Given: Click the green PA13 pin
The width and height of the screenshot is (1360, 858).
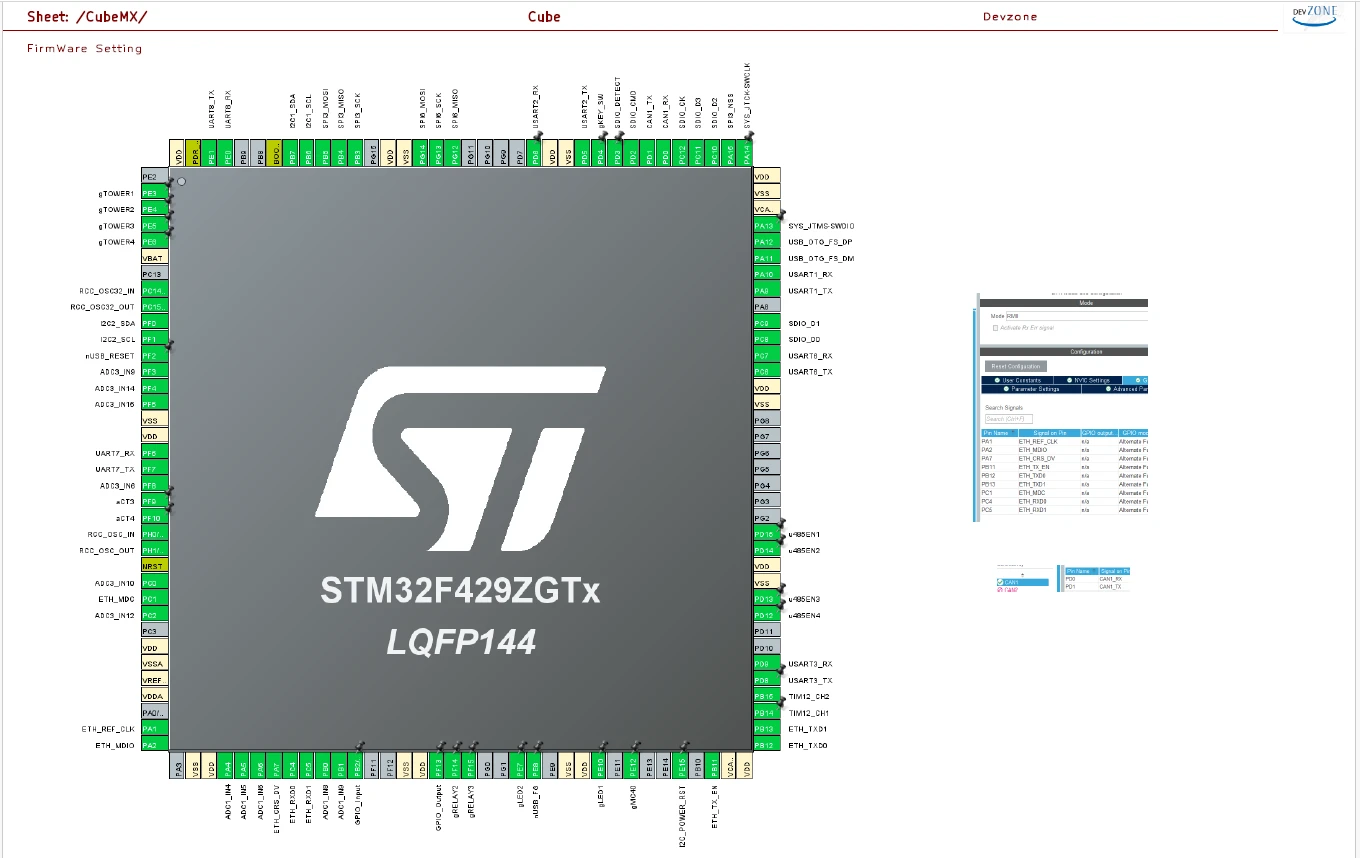Looking at the screenshot, I should click(x=765, y=226).
